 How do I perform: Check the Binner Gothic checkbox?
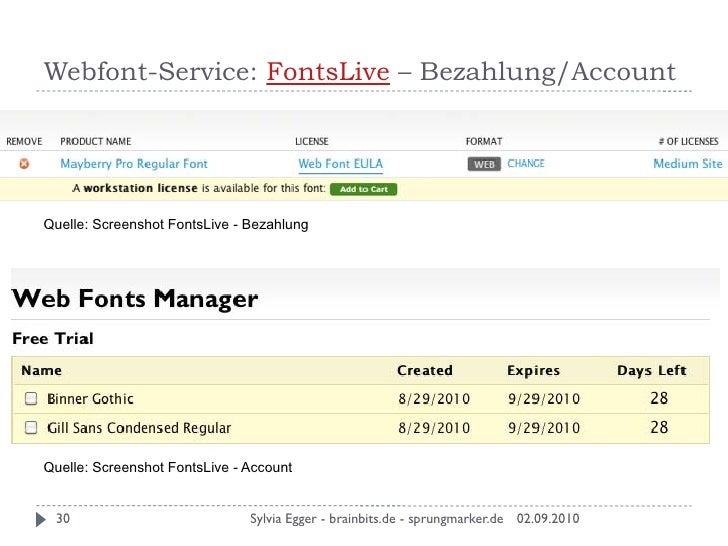[31, 398]
